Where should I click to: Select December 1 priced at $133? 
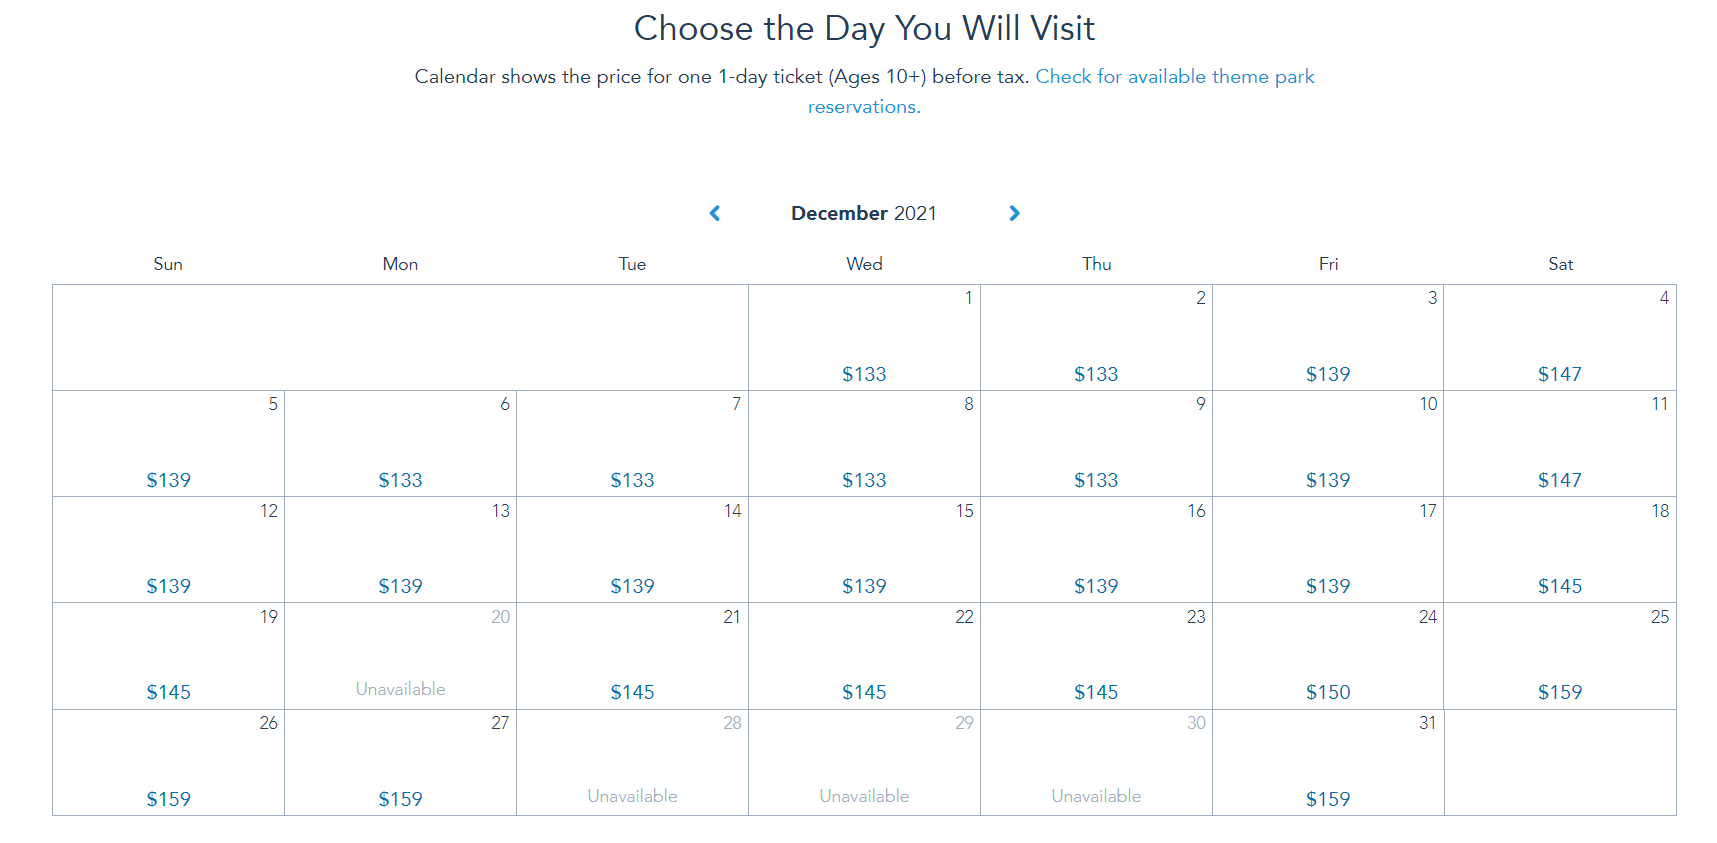point(864,338)
